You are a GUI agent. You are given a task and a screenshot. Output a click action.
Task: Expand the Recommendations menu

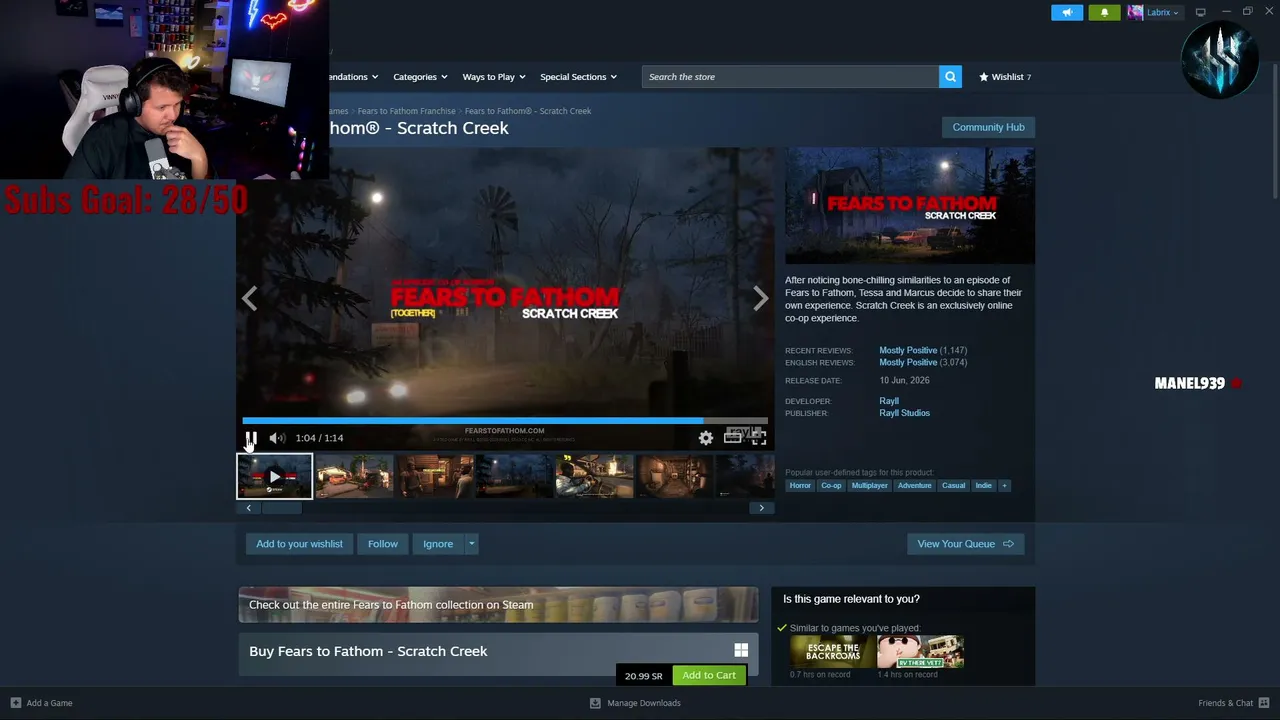pos(354,77)
